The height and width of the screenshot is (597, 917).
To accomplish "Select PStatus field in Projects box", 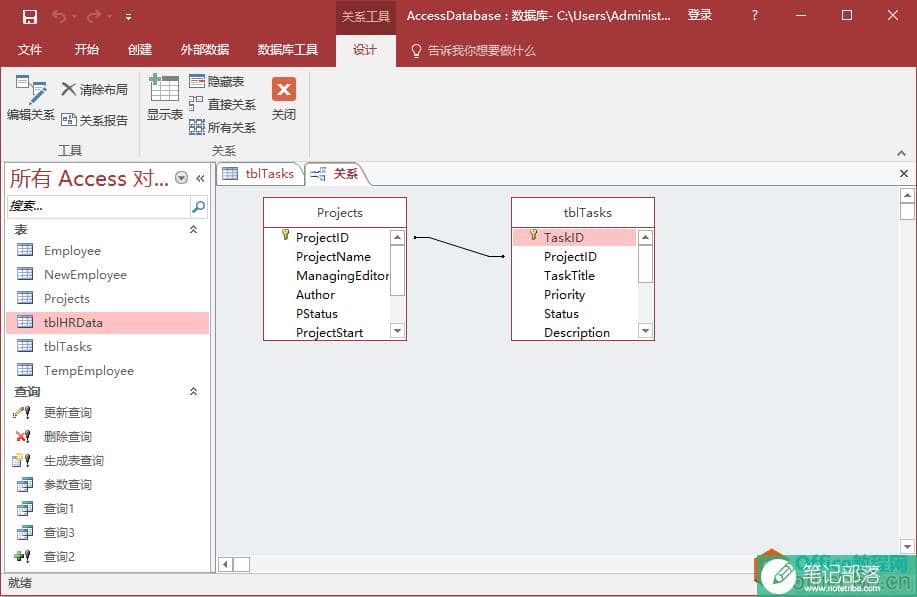I will point(316,314).
